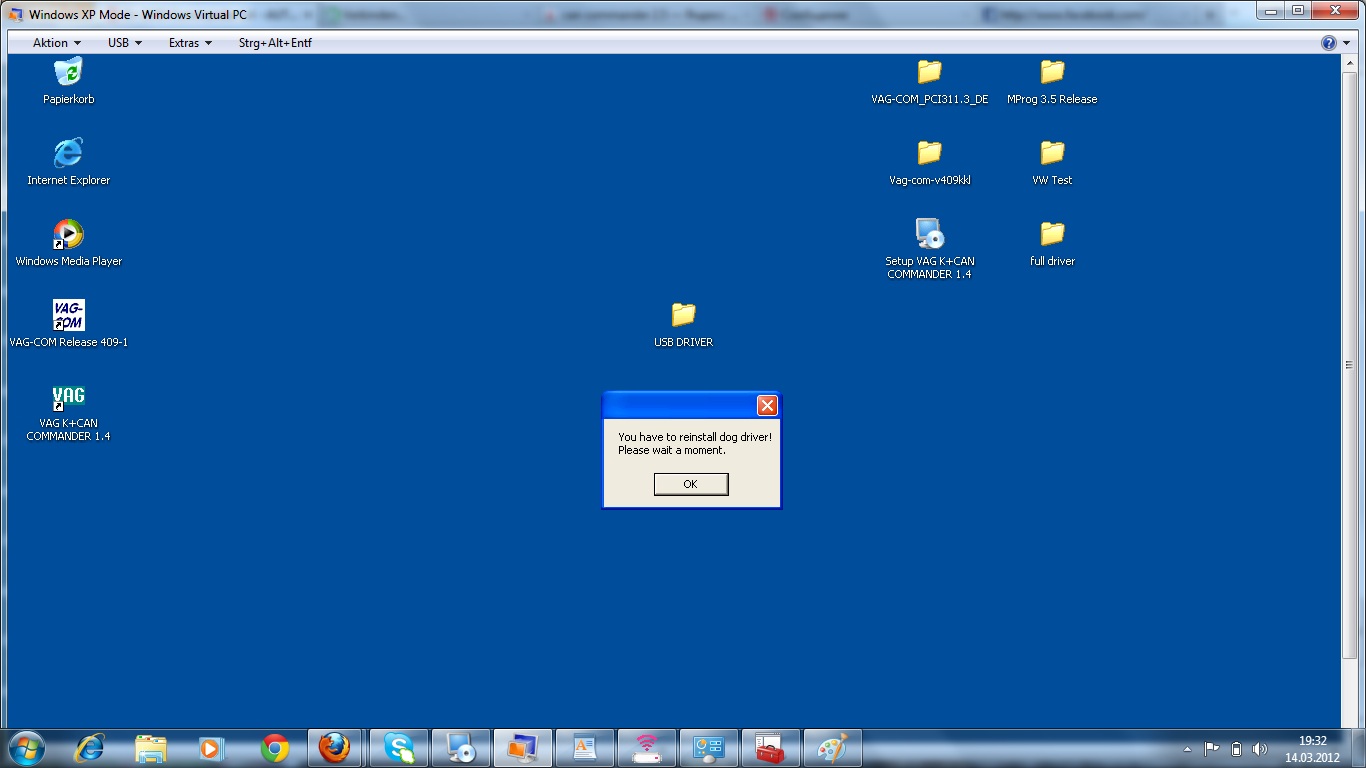Click the Virtual PC window vertical scrollbar
Screen dimensions: 1366x768
click(x=1350, y=366)
